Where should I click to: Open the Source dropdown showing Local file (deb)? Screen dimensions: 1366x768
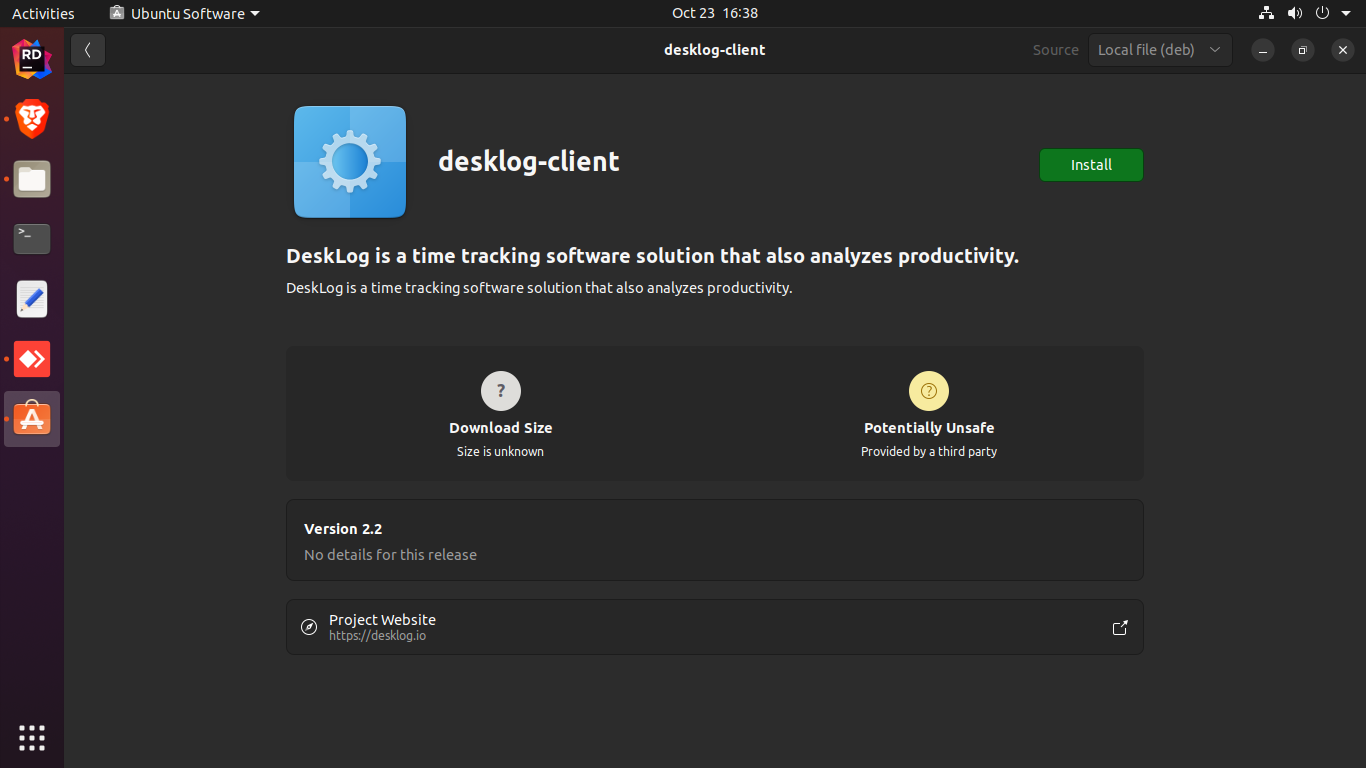(1160, 50)
